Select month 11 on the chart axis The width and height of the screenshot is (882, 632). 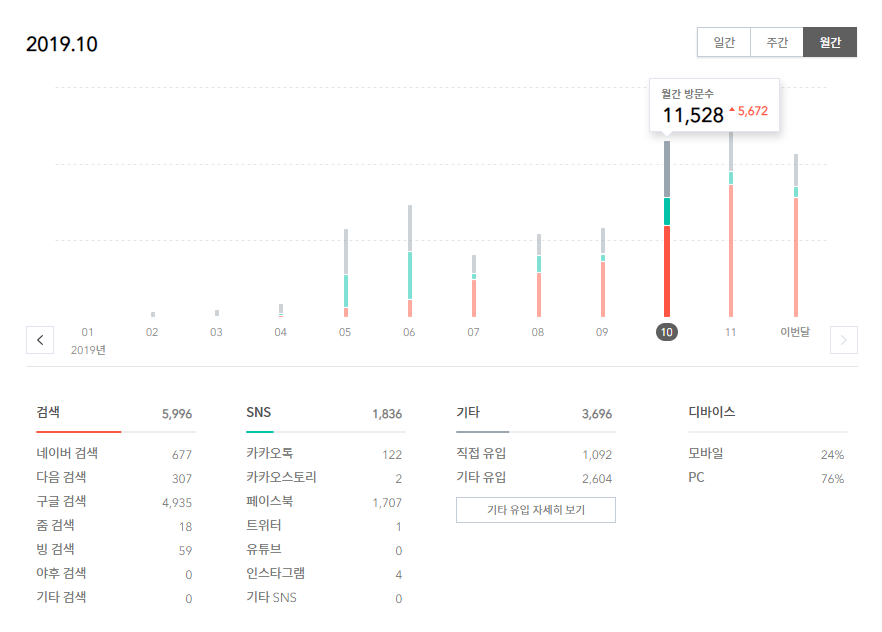730,332
